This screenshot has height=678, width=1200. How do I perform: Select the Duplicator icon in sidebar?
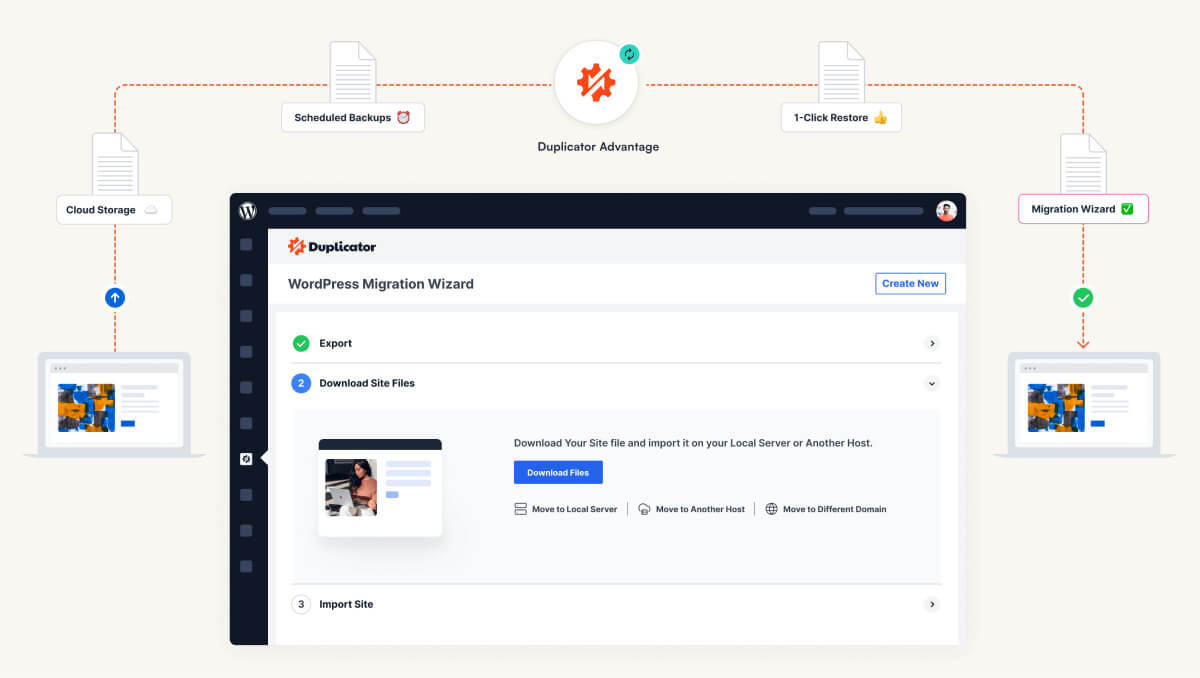point(246,459)
